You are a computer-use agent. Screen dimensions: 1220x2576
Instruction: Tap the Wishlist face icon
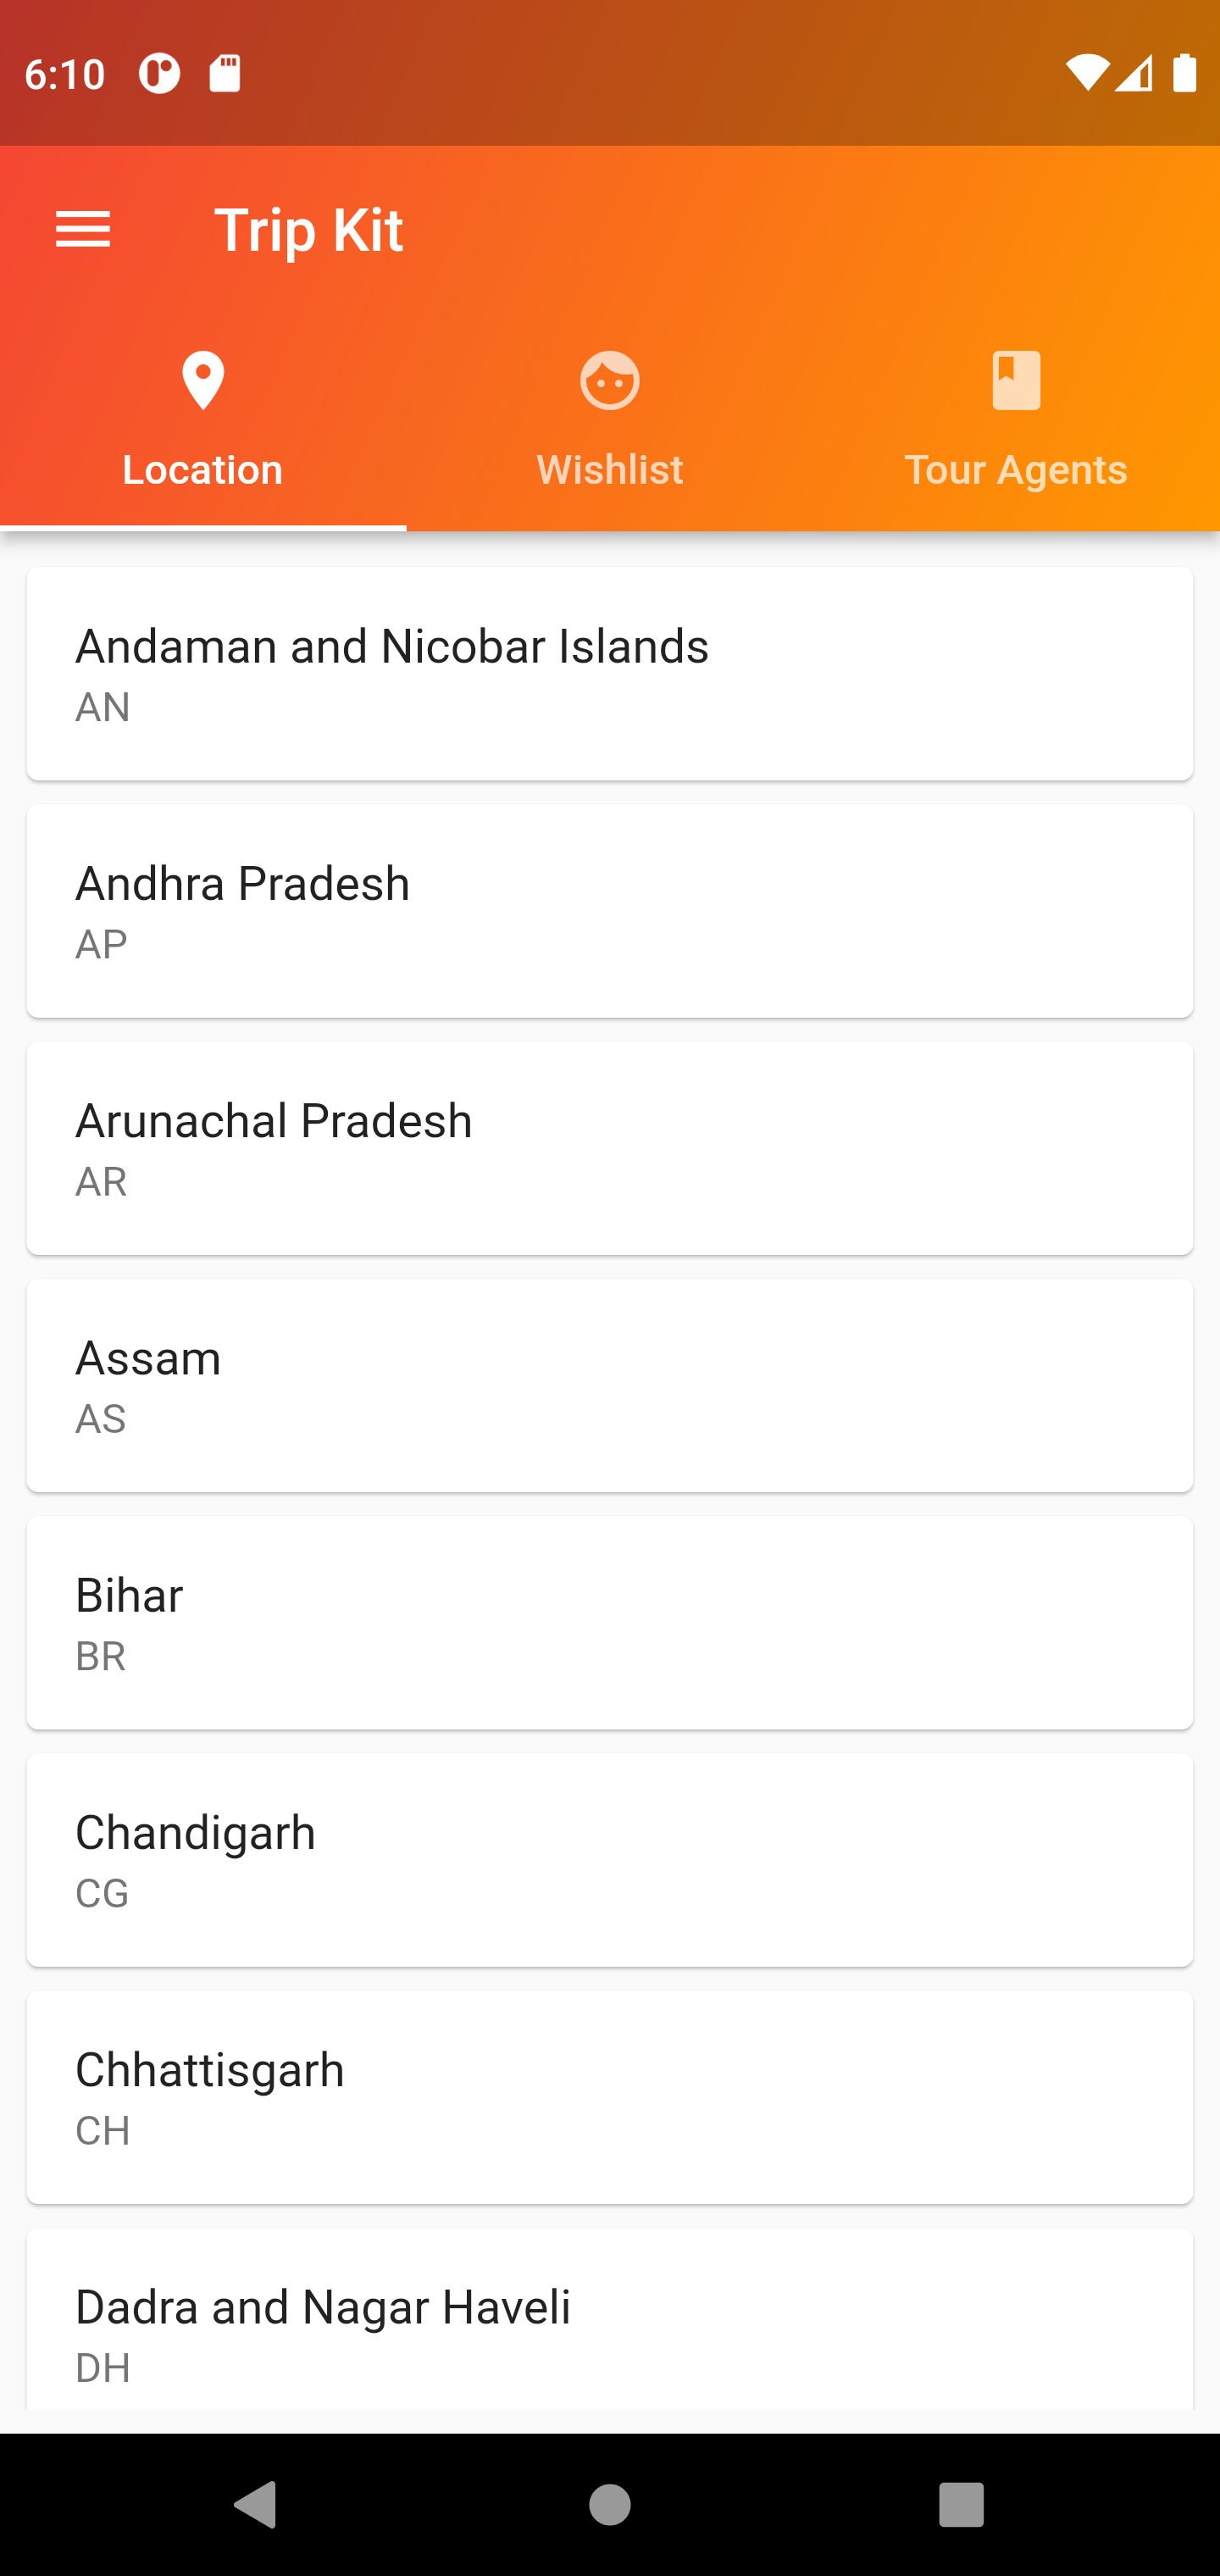point(610,380)
